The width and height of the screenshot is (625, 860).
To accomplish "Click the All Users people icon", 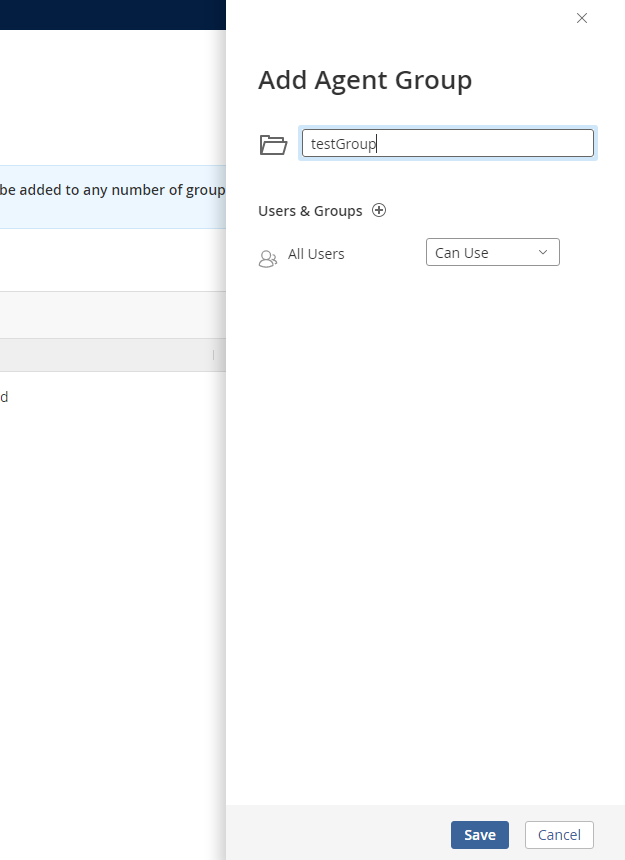I will tap(268, 258).
